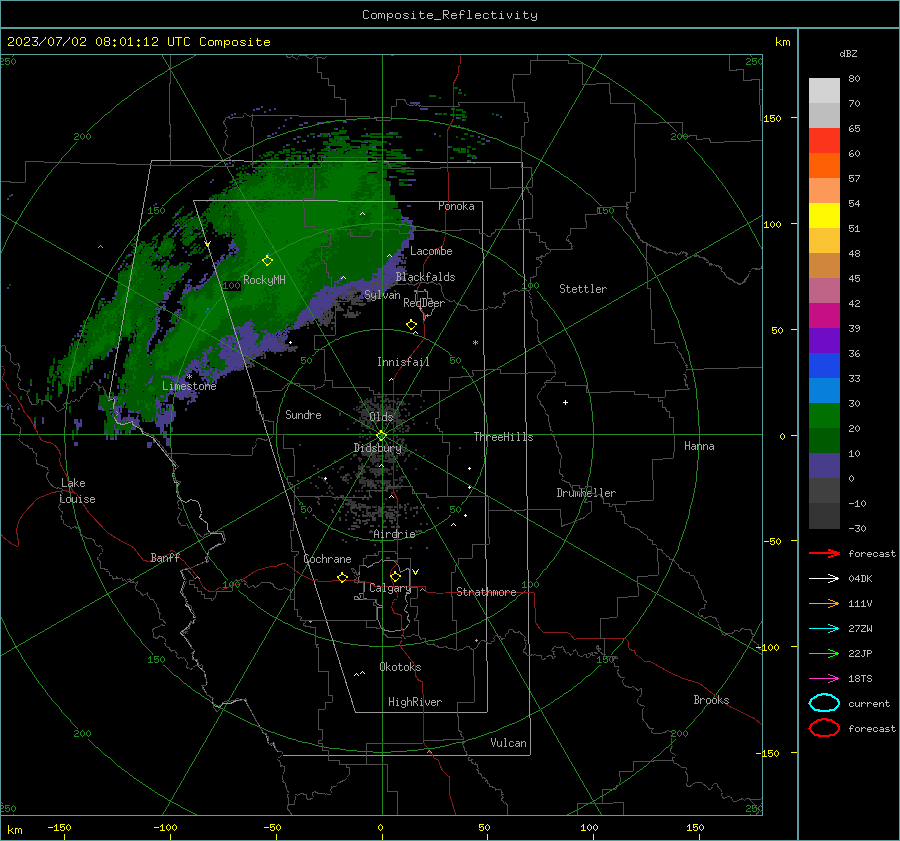
Task: Click the cyan 'current' ellipse legend symbol
Action: point(824,703)
